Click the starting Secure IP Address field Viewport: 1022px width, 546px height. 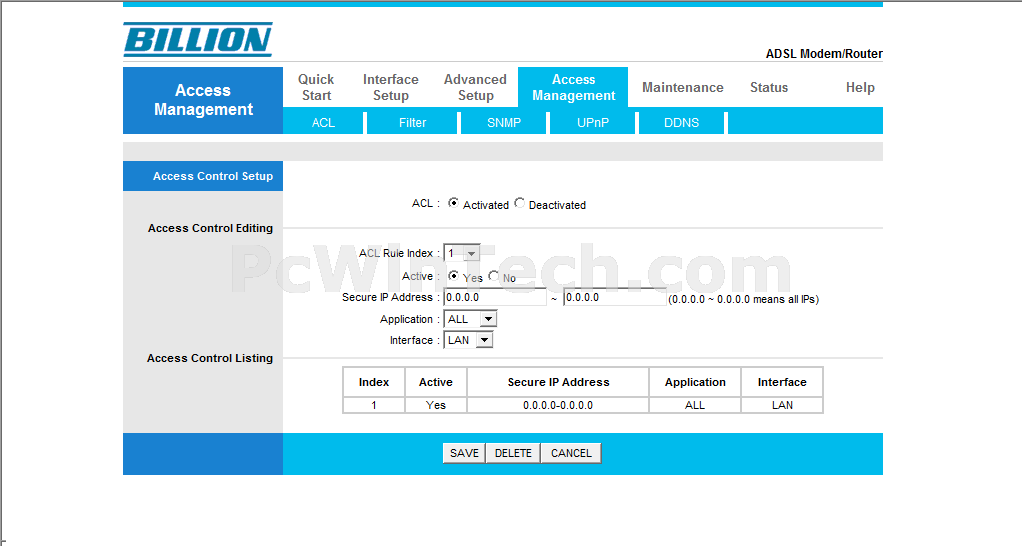[495, 297]
